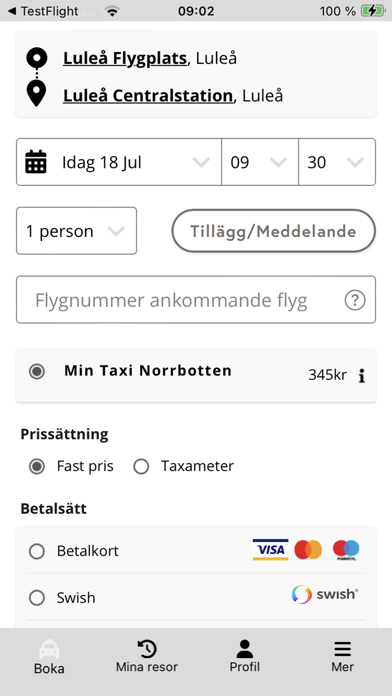Screen dimensions: 392x696
Task: Expand the hour dropdown showing 09
Action: click(x=260, y=162)
